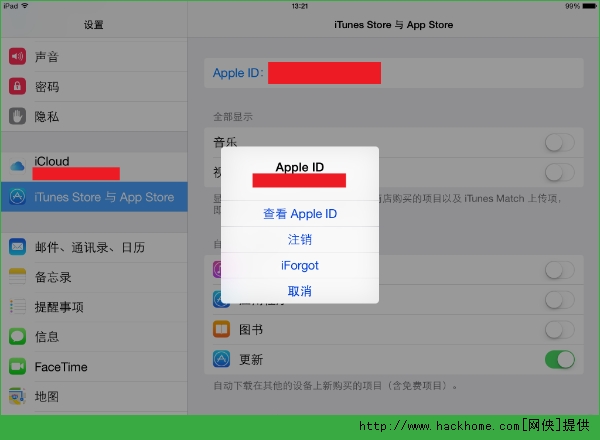Open iCloud settings
This screenshot has width=600, height=440.
(94, 166)
